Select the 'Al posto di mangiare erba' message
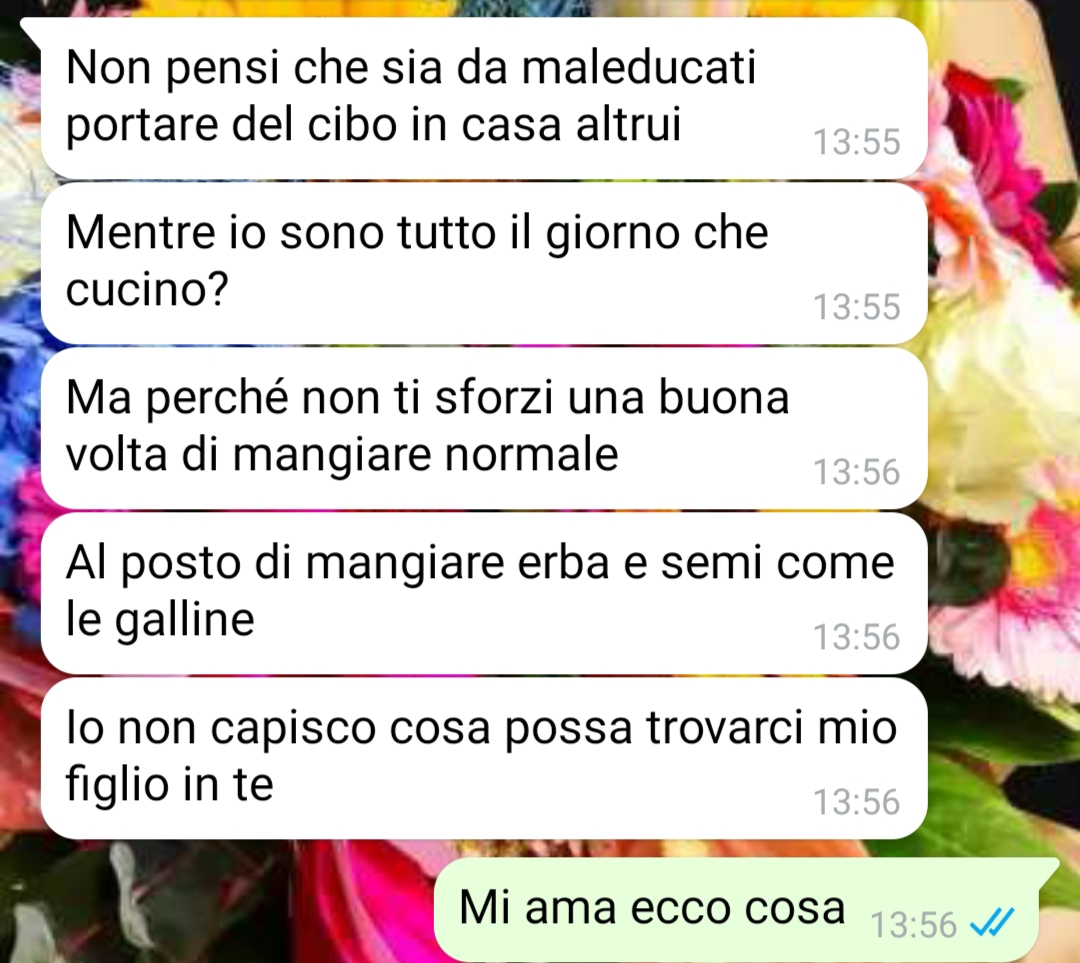1080x963 pixels. (484, 593)
